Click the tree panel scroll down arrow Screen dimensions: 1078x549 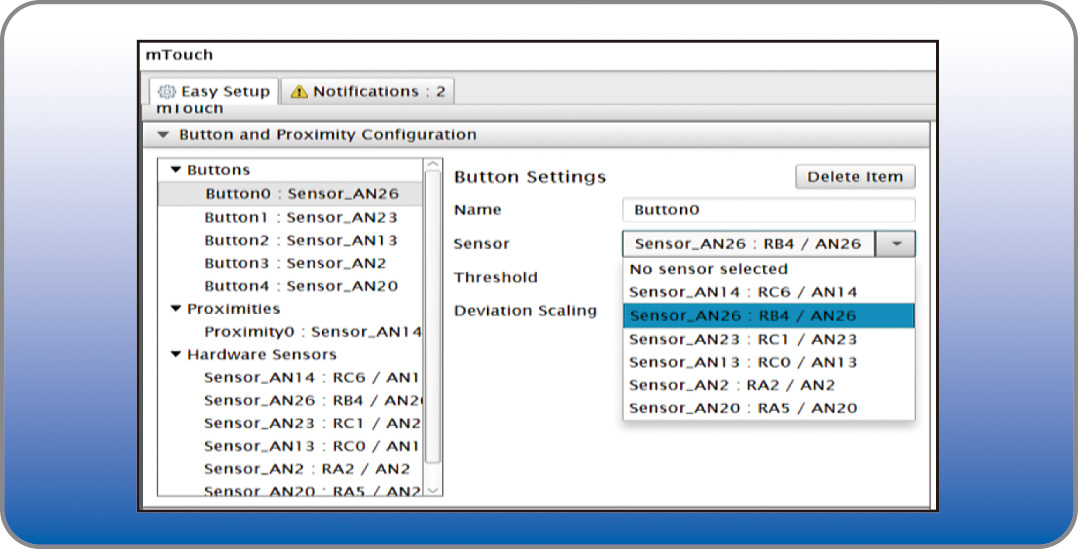[x=433, y=490]
